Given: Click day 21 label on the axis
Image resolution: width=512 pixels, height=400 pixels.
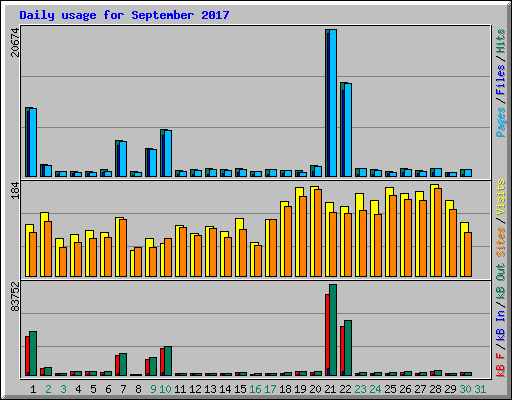Looking at the screenshot, I should pyautogui.click(x=330, y=389).
